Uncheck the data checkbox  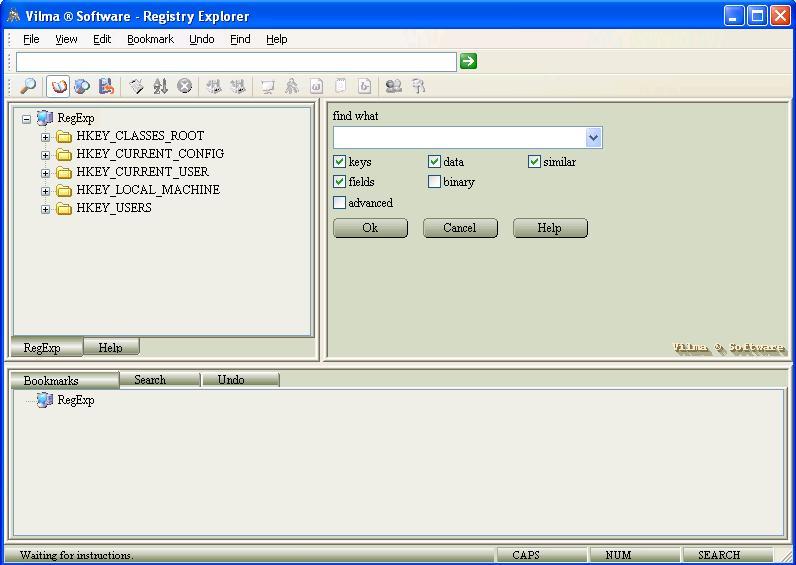tap(434, 162)
